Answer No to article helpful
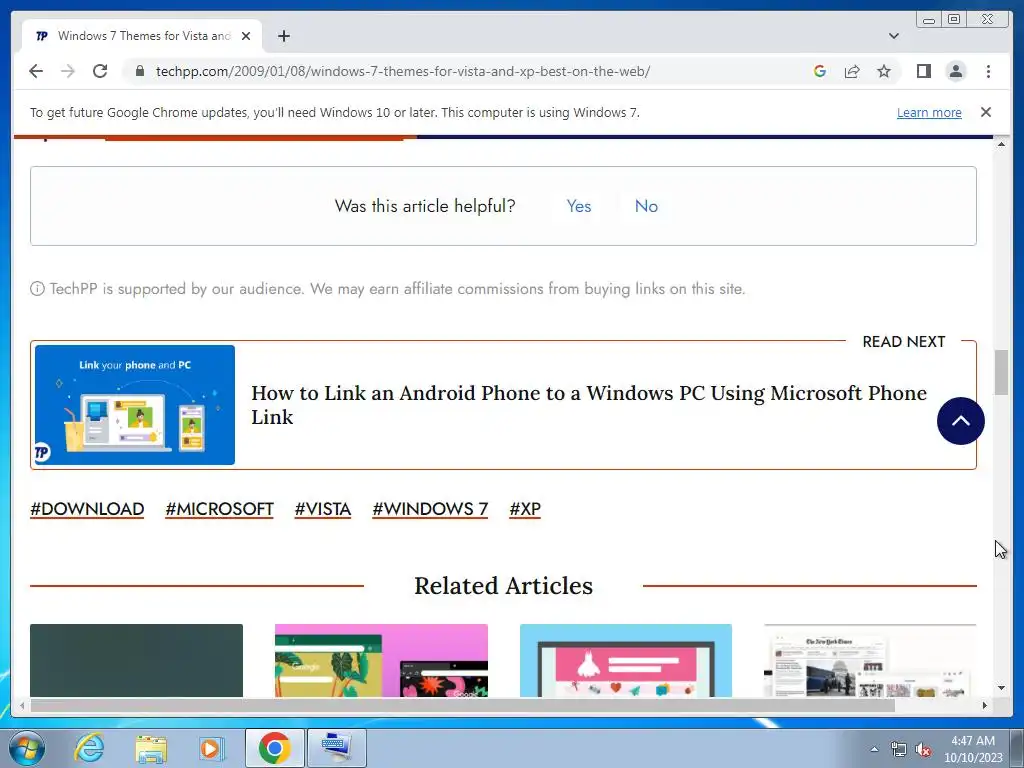The image size is (1024, 768). coord(646,206)
